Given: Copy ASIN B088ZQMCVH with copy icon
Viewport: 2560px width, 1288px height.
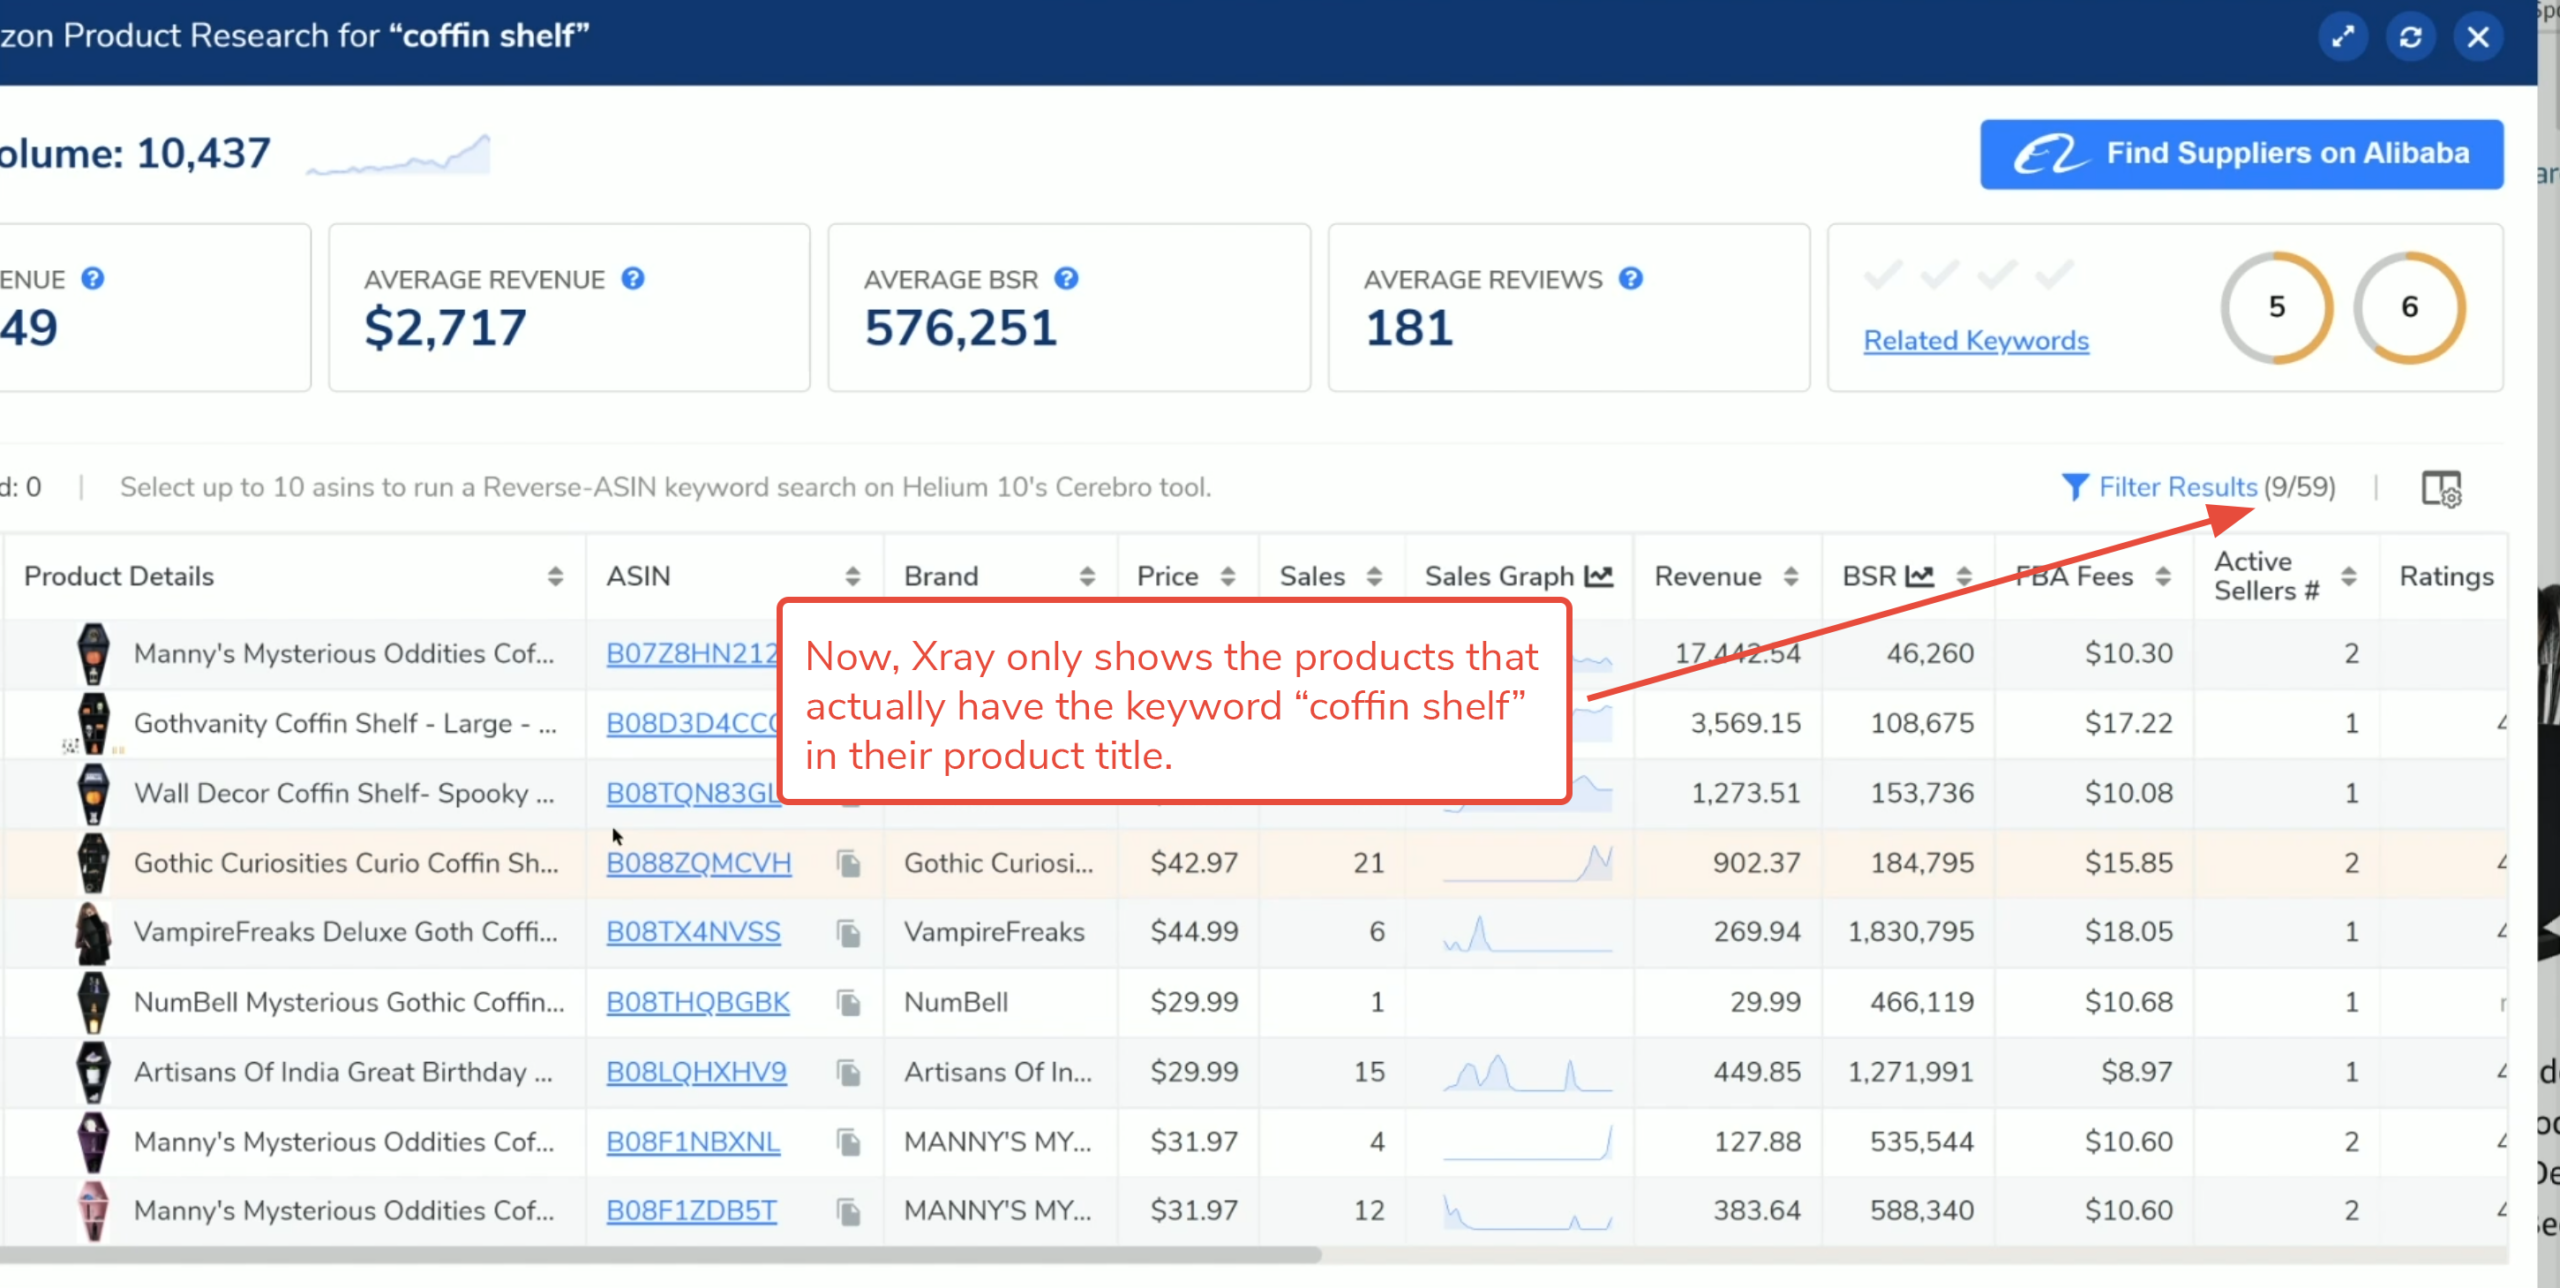Looking at the screenshot, I should pyautogui.click(x=848, y=863).
